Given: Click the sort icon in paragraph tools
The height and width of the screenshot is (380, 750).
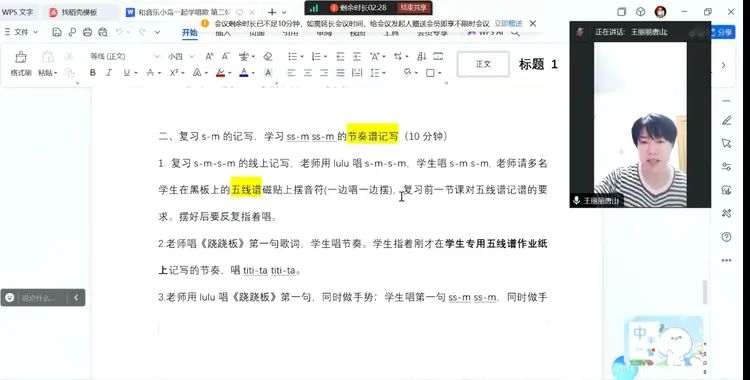Looking at the screenshot, I should (421, 56).
